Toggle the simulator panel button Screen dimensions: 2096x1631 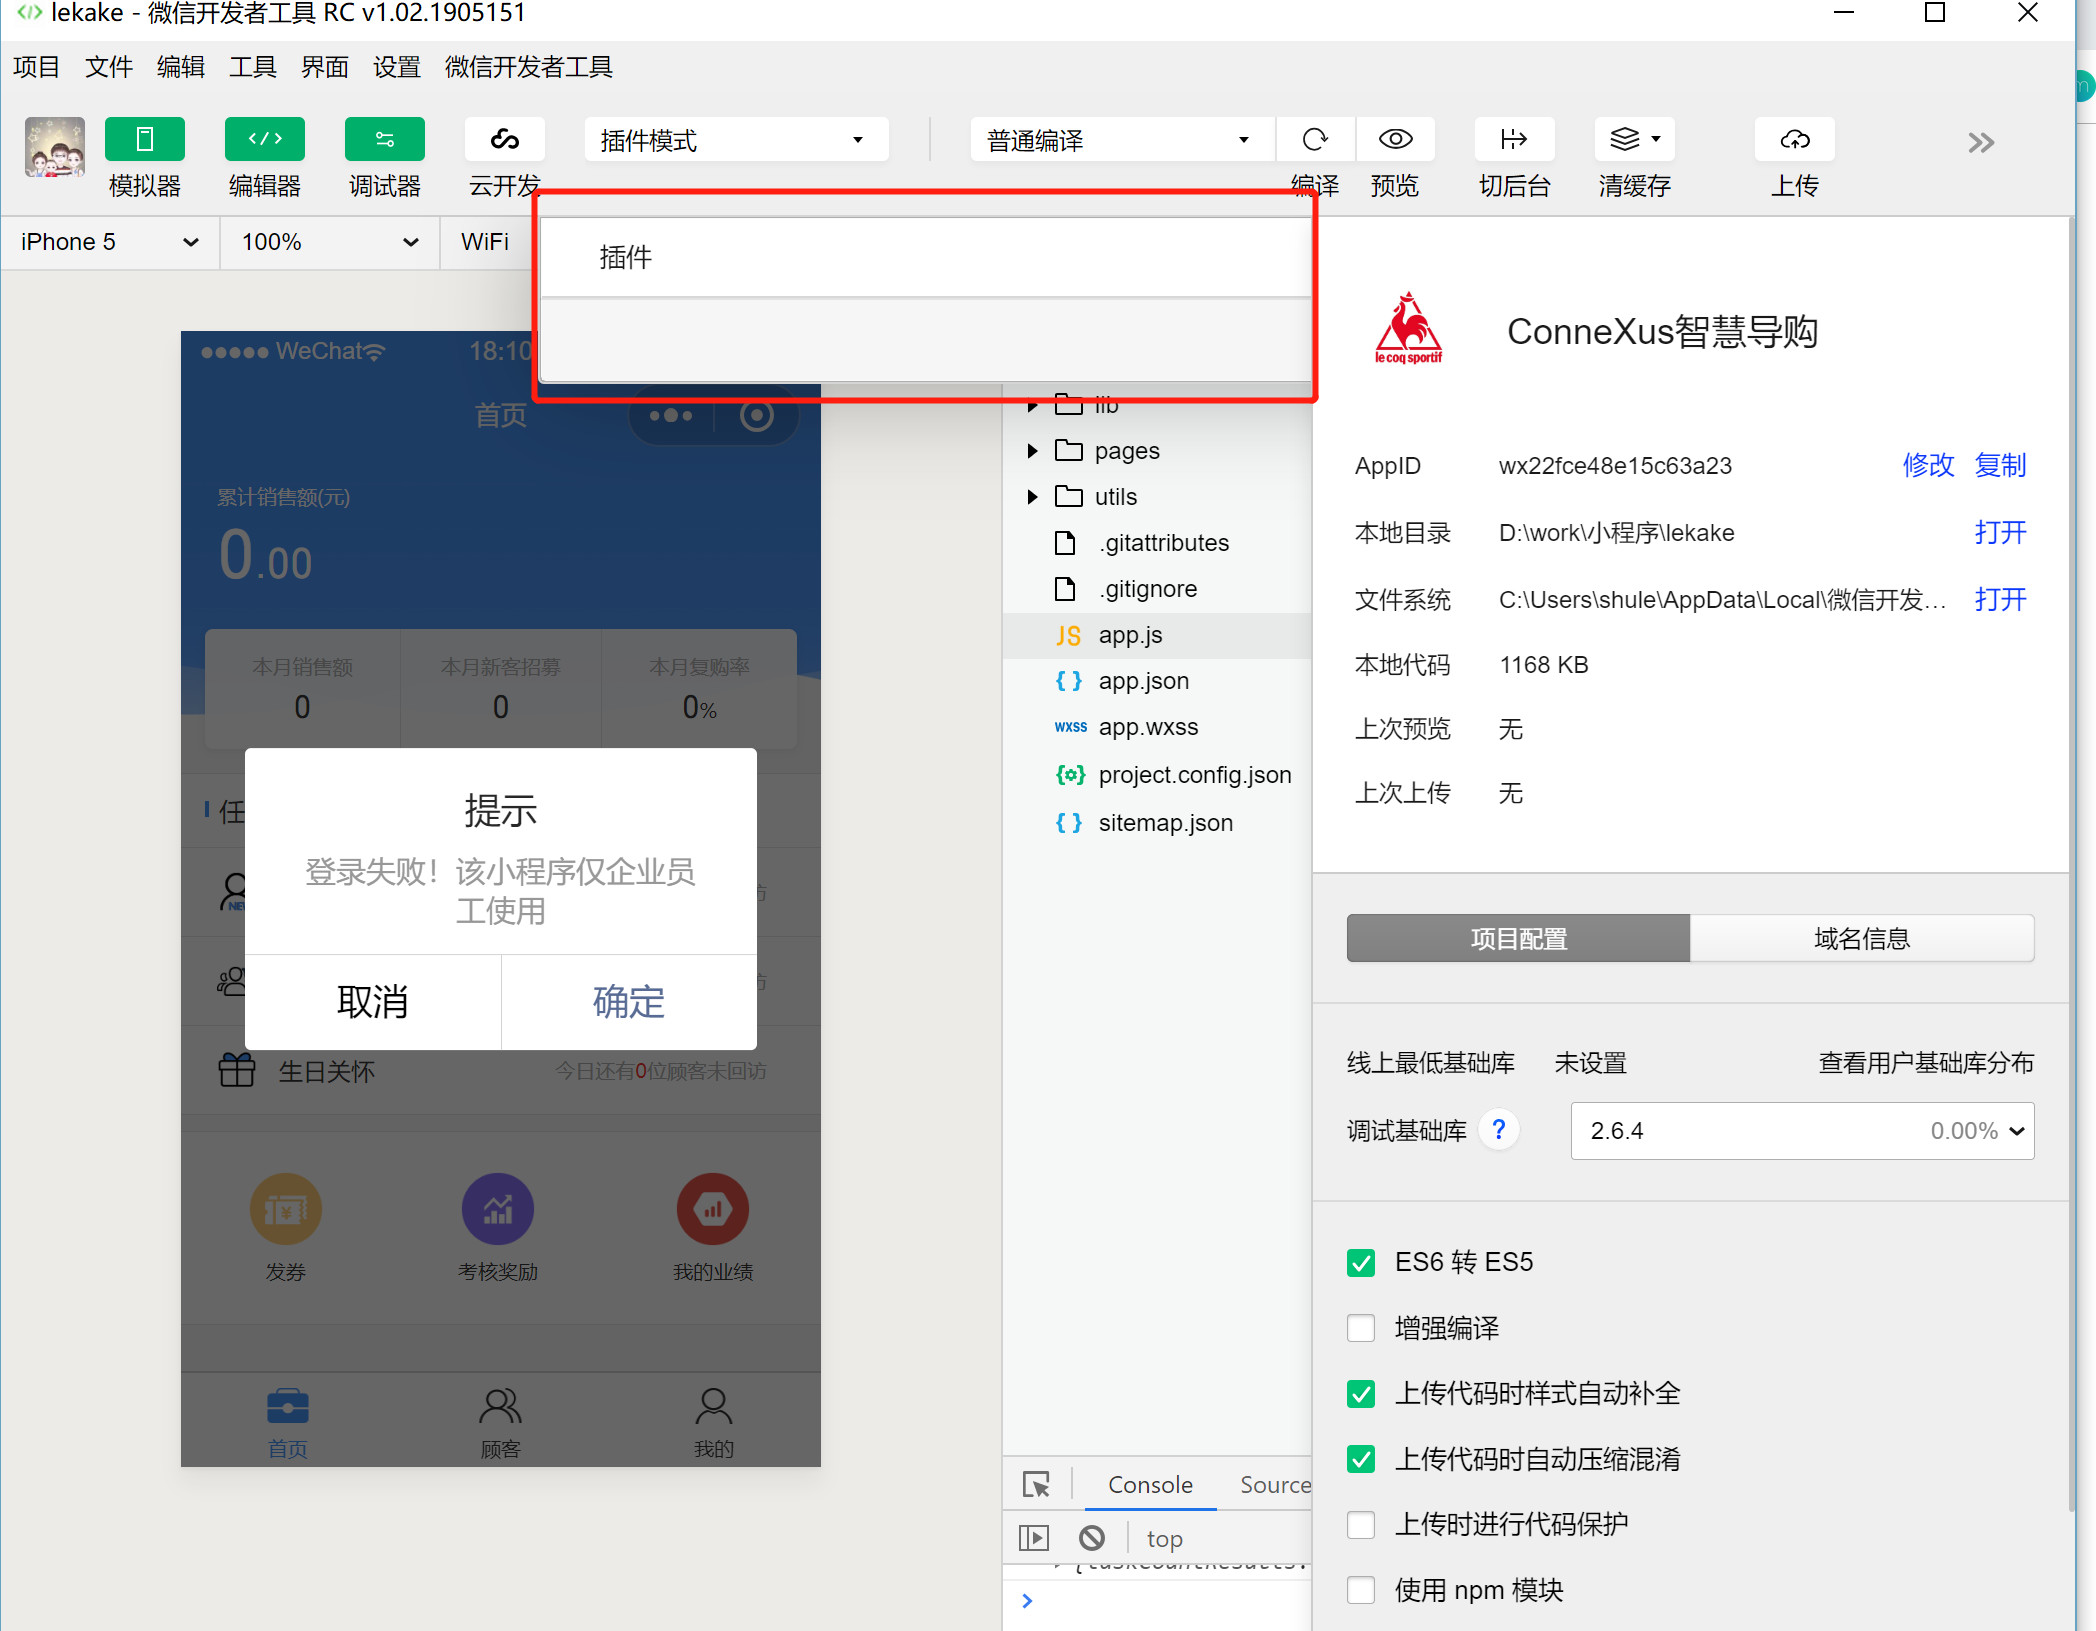tap(145, 139)
